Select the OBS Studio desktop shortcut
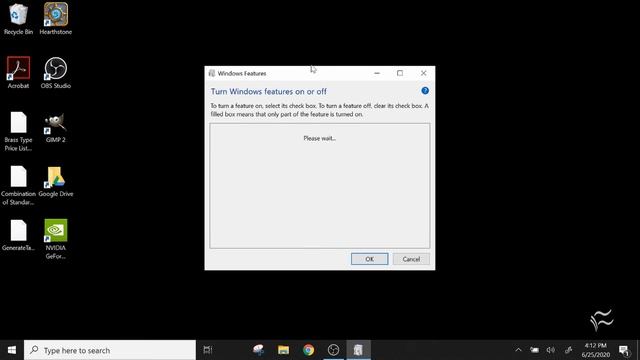Image resolution: width=640 pixels, height=360 pixels. tap(56, 73)
